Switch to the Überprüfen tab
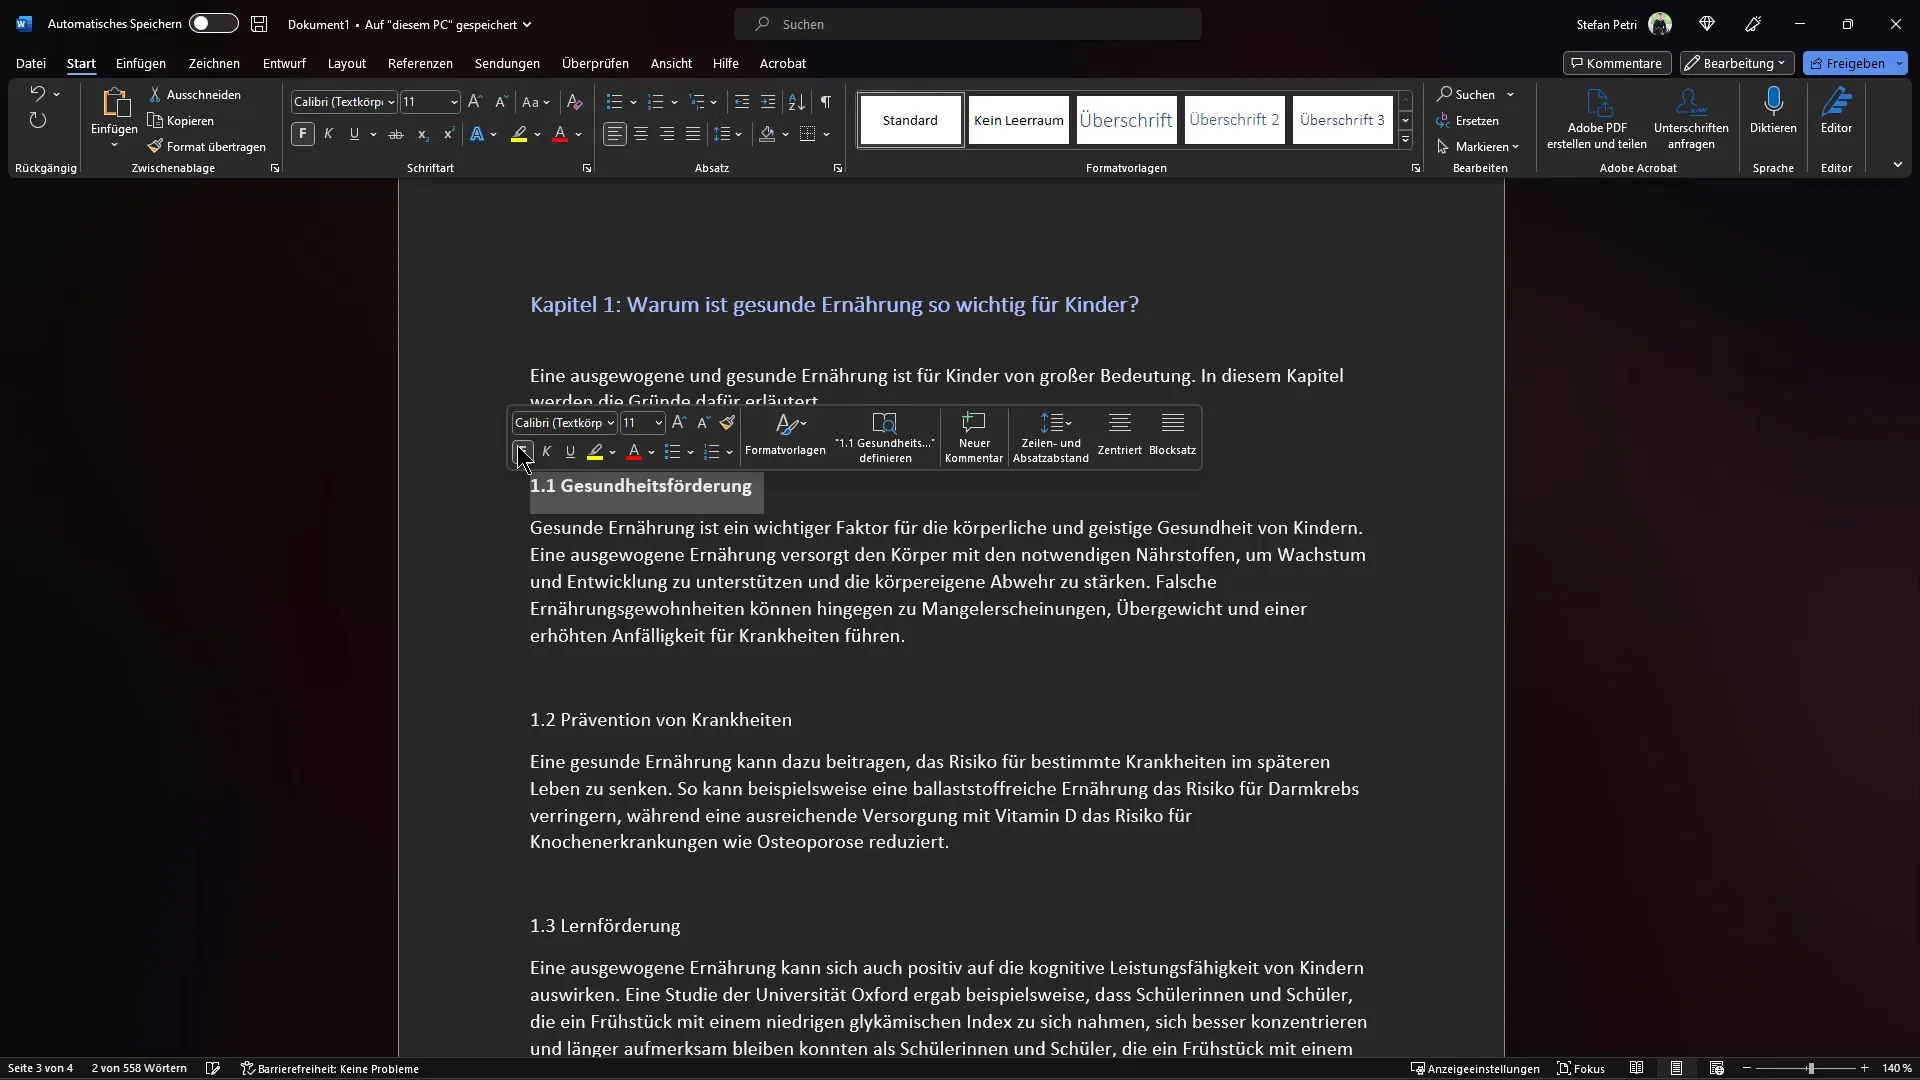This screenshot has height=1080, width=1920. pos(595,63)
